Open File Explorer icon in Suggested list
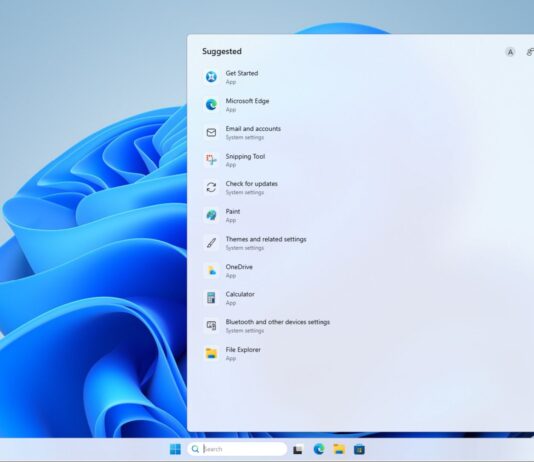Screen dimensions: 534x462 click(211, 353)
